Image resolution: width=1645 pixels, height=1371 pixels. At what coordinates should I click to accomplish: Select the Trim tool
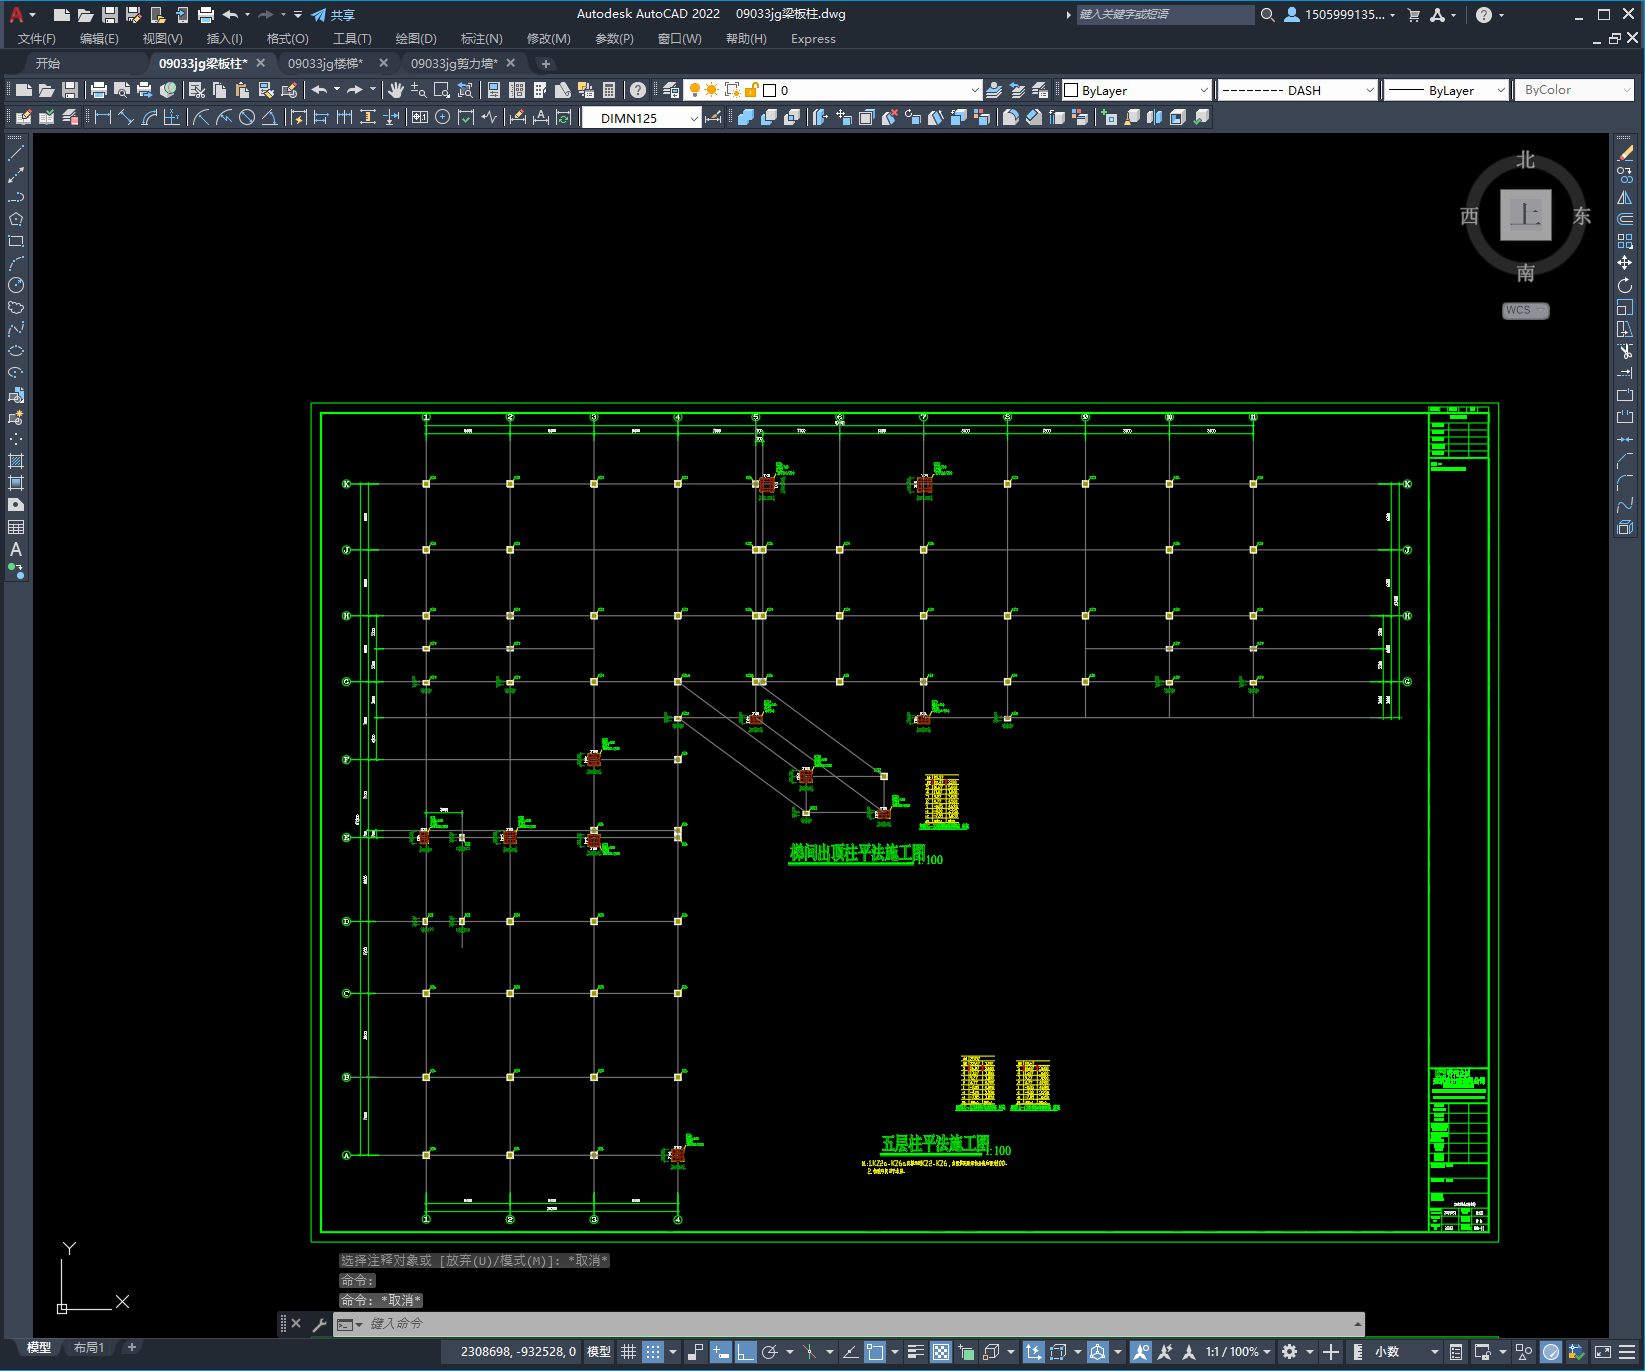point(1625,351)
